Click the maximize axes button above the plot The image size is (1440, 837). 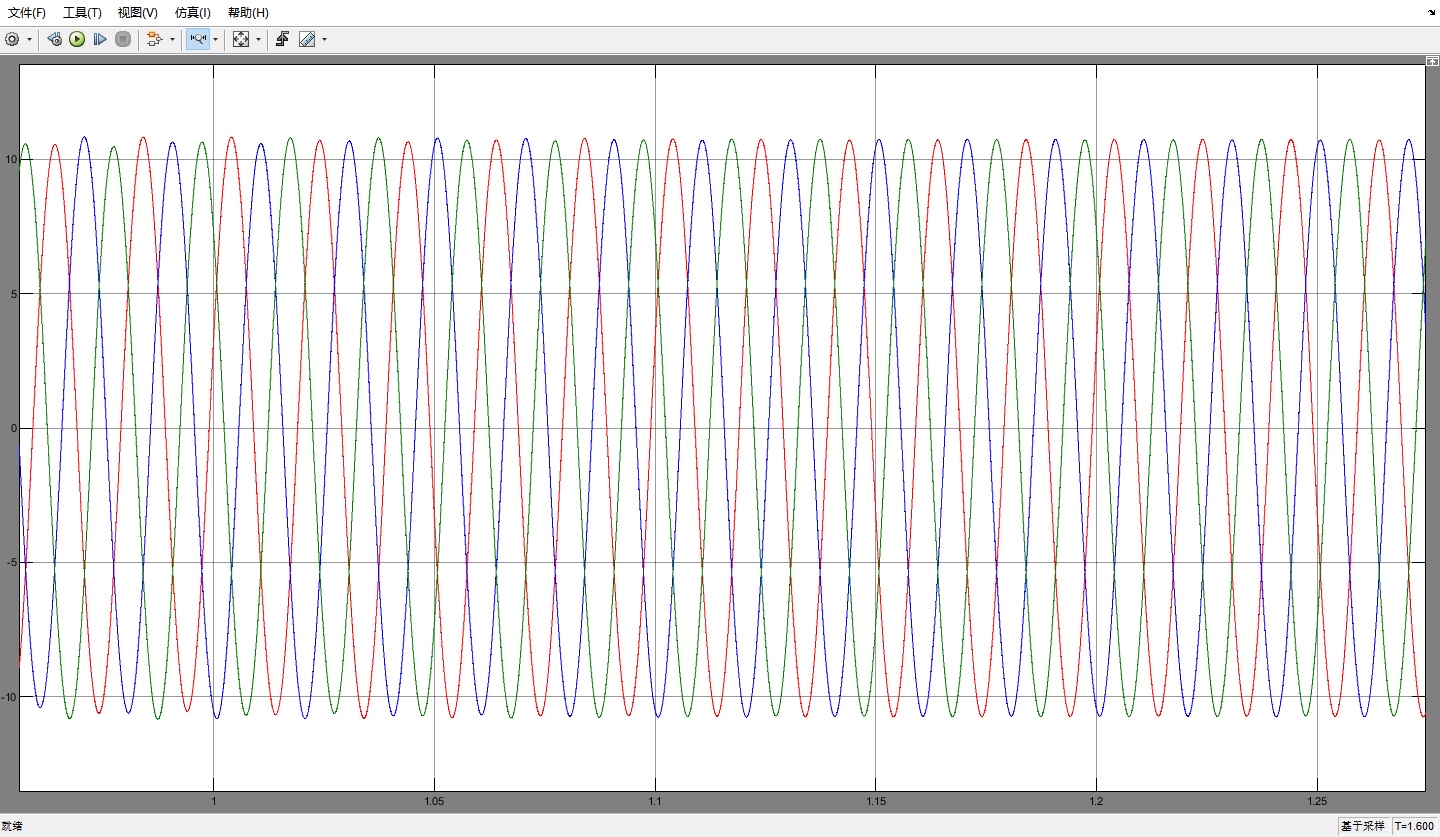1432,61
